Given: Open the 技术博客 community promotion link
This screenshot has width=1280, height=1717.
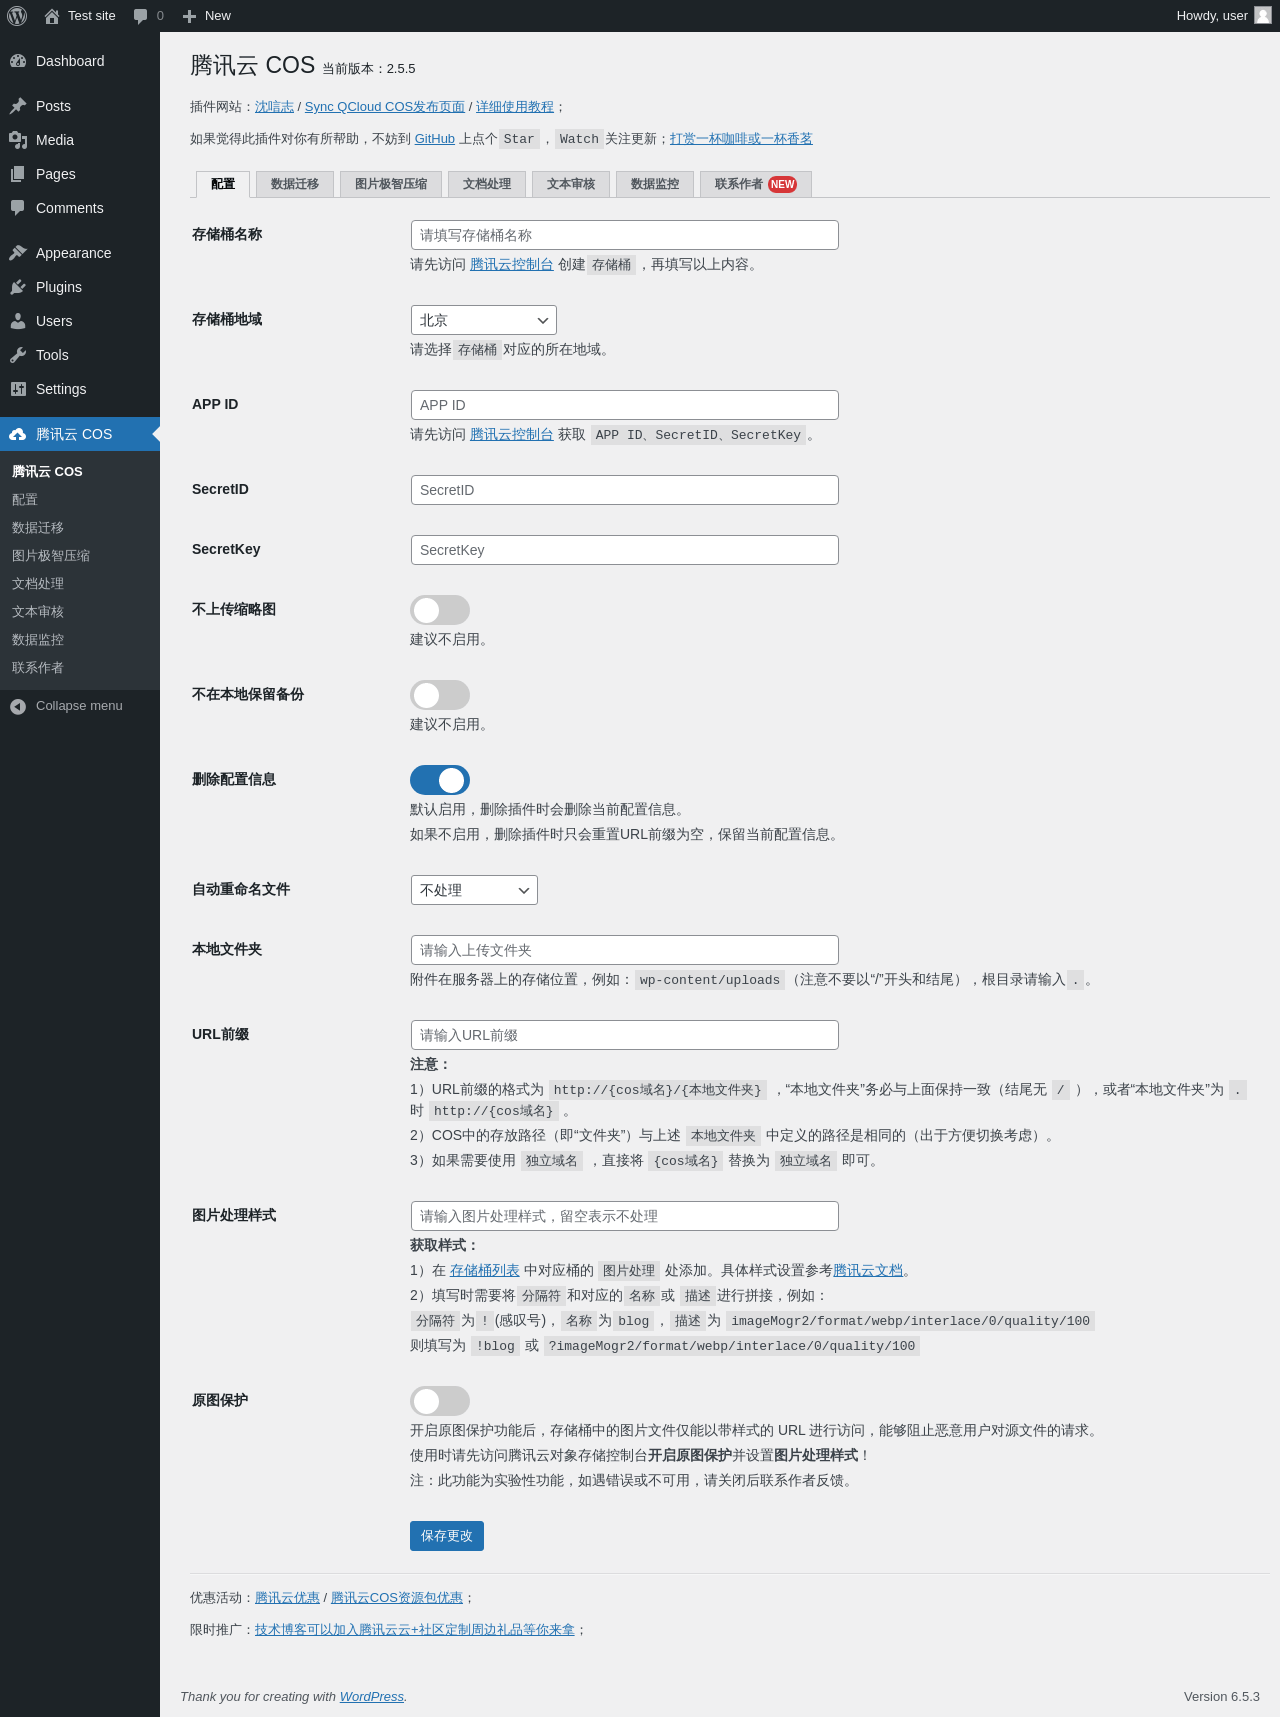Looking at the screenshot, I should point(415,1630).
